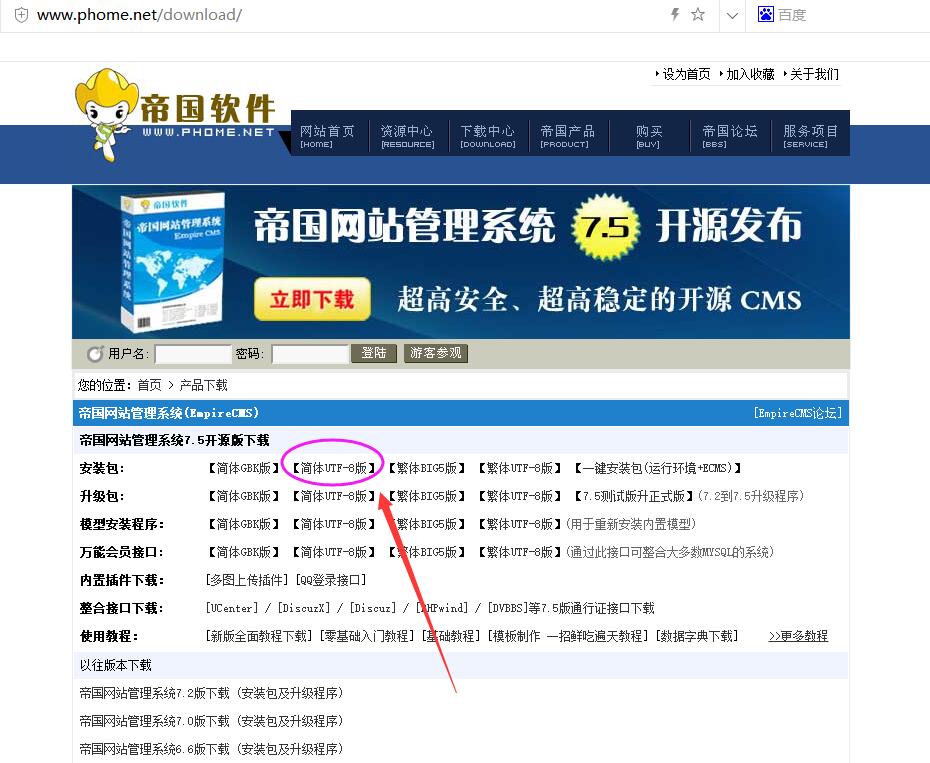
Task: Focus the 密码 input field
Action: pyautogui.click(x=310, y=354)
